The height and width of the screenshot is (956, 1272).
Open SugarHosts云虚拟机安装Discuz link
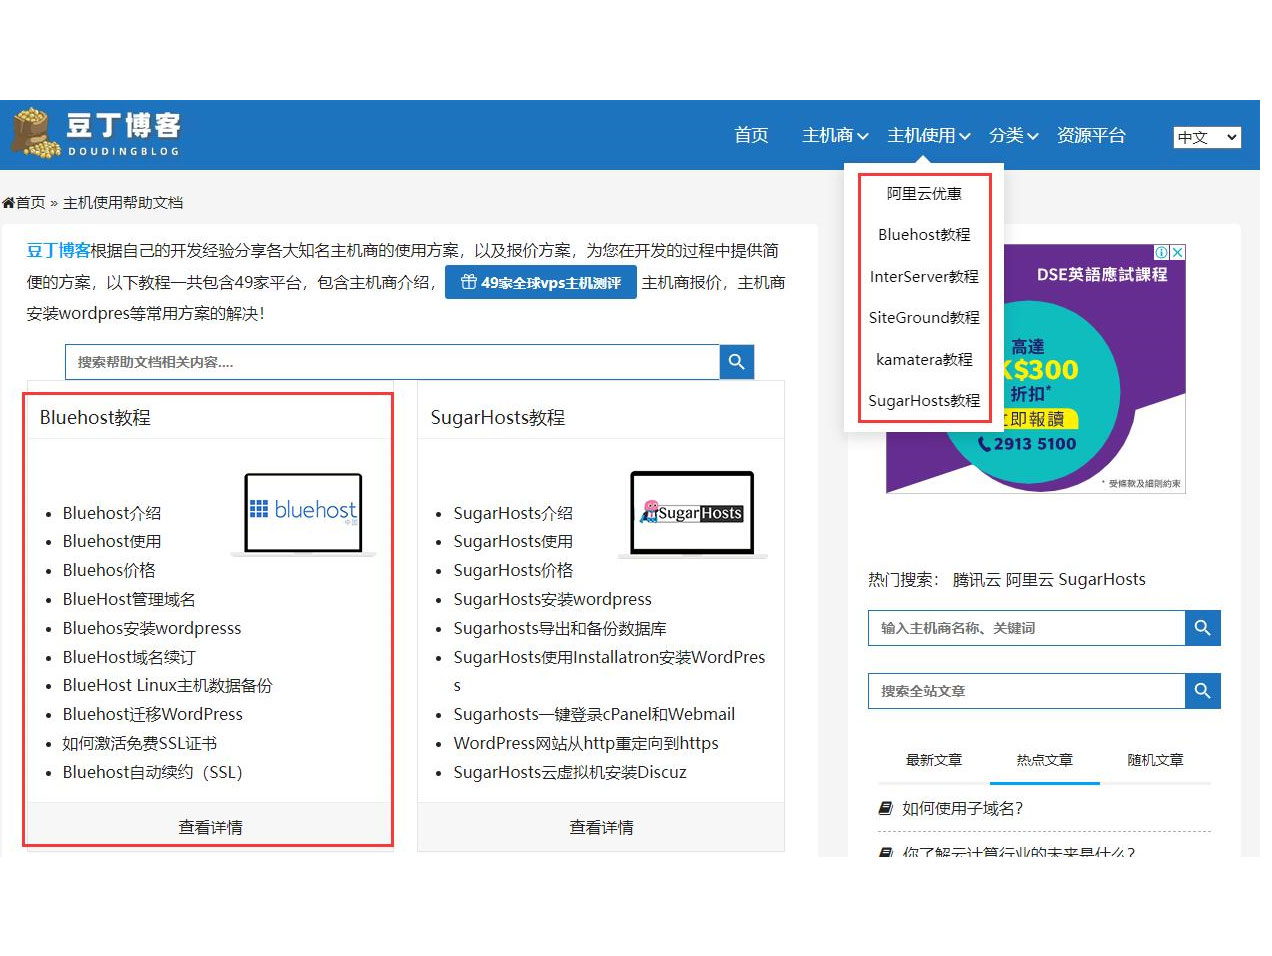pyautogui.click(x=570, y=772)
